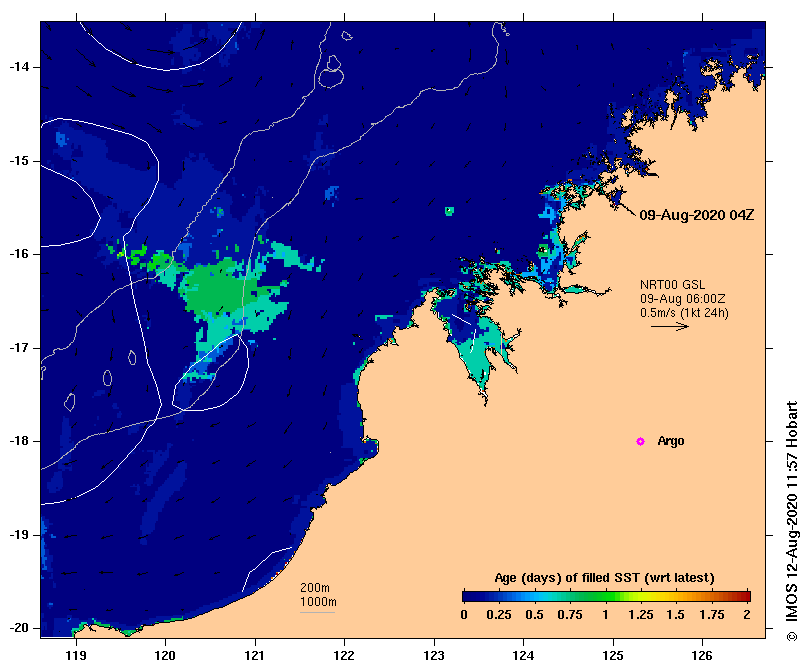The width and height of the screenshot is (809, 672).
Task: Click the dark blue end of colorbar
Action: tap(470, 597)
